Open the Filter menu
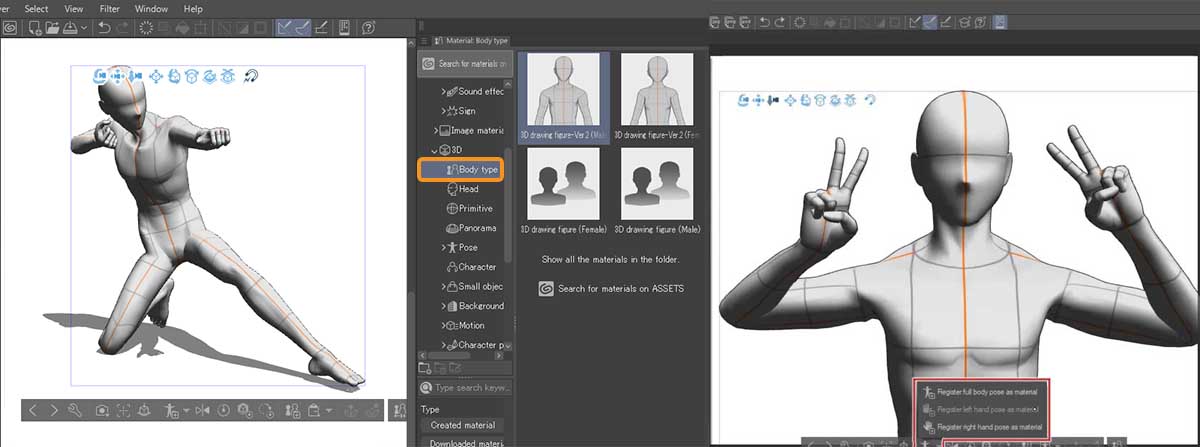 (x=110, y=8)
